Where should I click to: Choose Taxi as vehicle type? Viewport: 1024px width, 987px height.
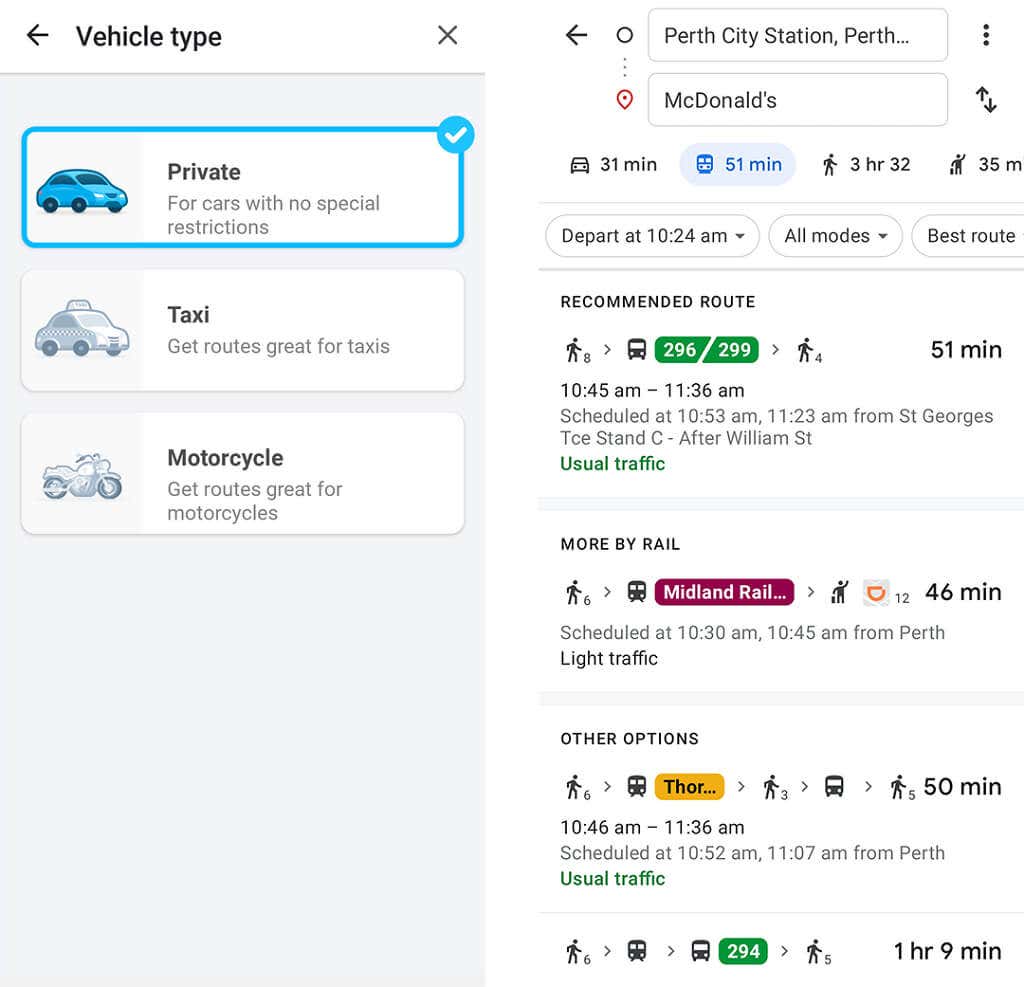tap(242, 330)
